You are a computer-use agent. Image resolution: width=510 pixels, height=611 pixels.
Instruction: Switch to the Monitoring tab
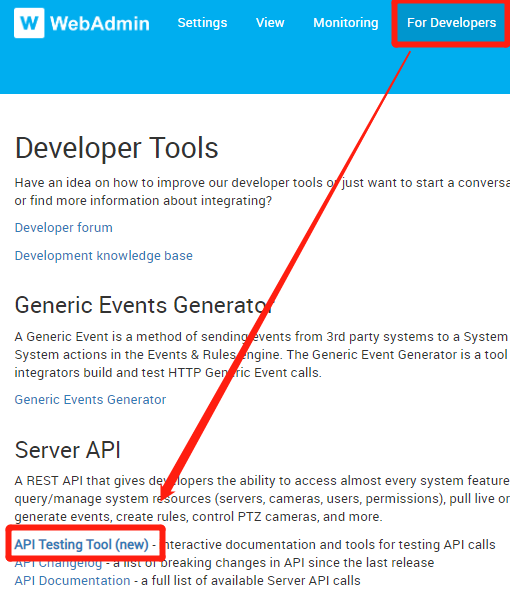click(346, 23)
